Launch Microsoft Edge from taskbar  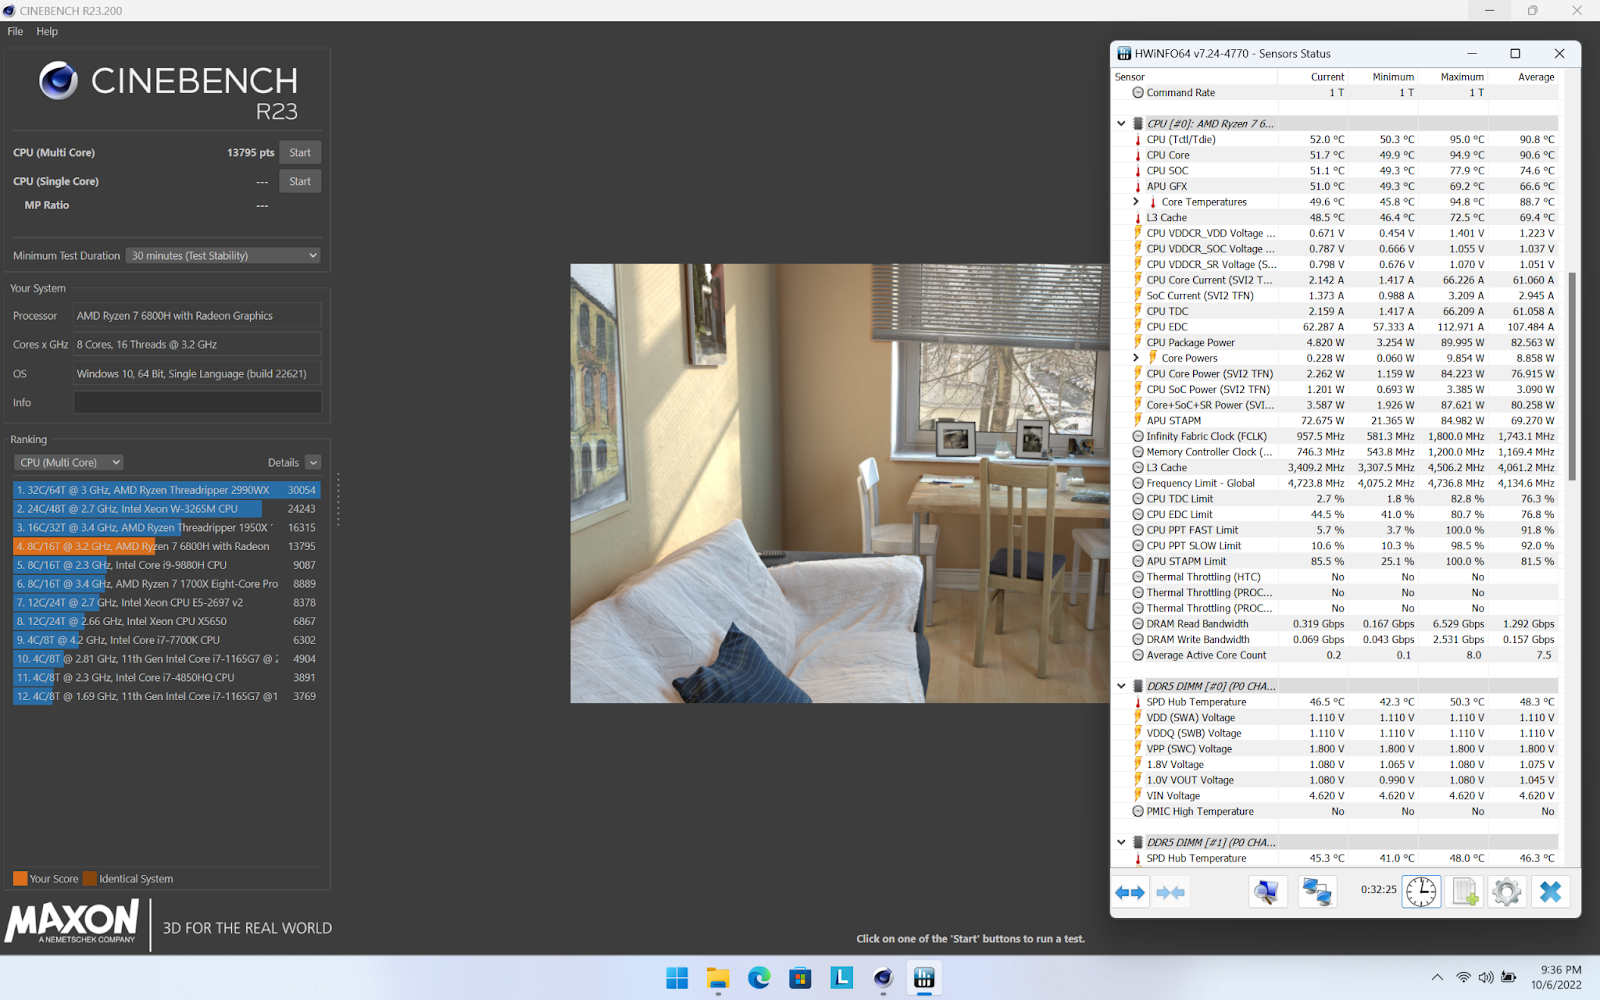[759, 978]
